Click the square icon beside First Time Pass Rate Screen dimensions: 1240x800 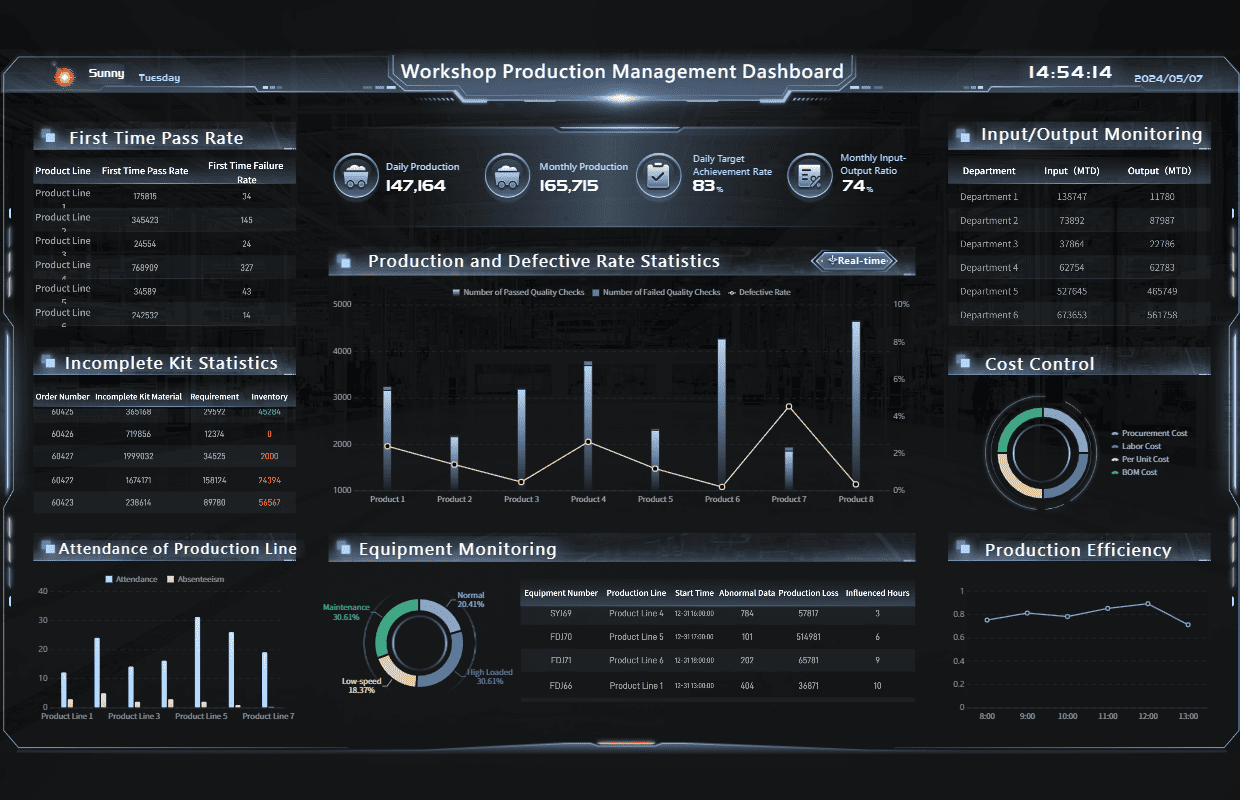point(48,138)
